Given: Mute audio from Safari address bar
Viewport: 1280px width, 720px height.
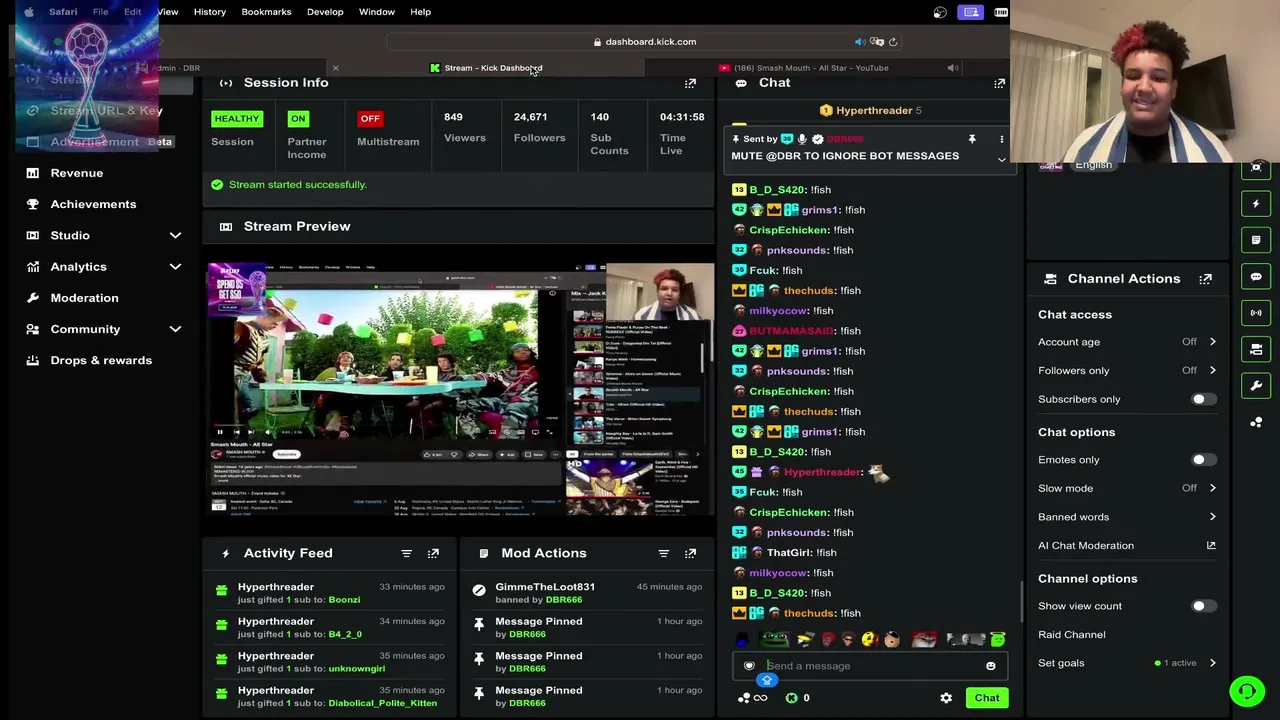Looking at the screenshot, I should tap(859, 42).
